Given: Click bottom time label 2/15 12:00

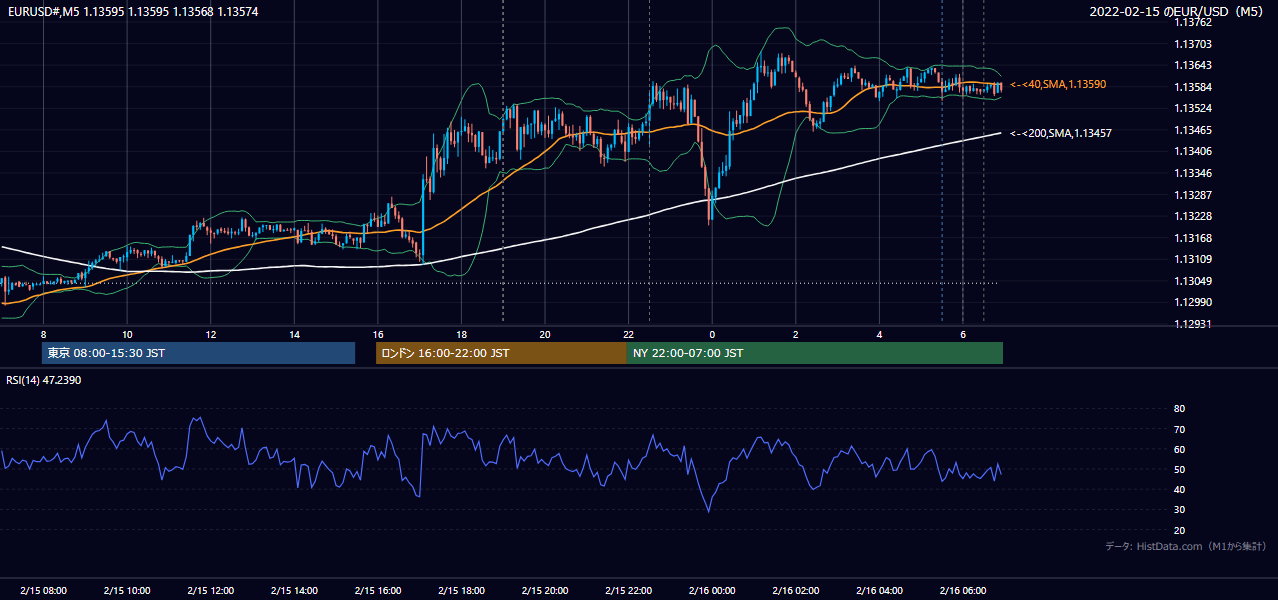Looking at the screenshot, I should pyautogui.click(x=211, y=591).
